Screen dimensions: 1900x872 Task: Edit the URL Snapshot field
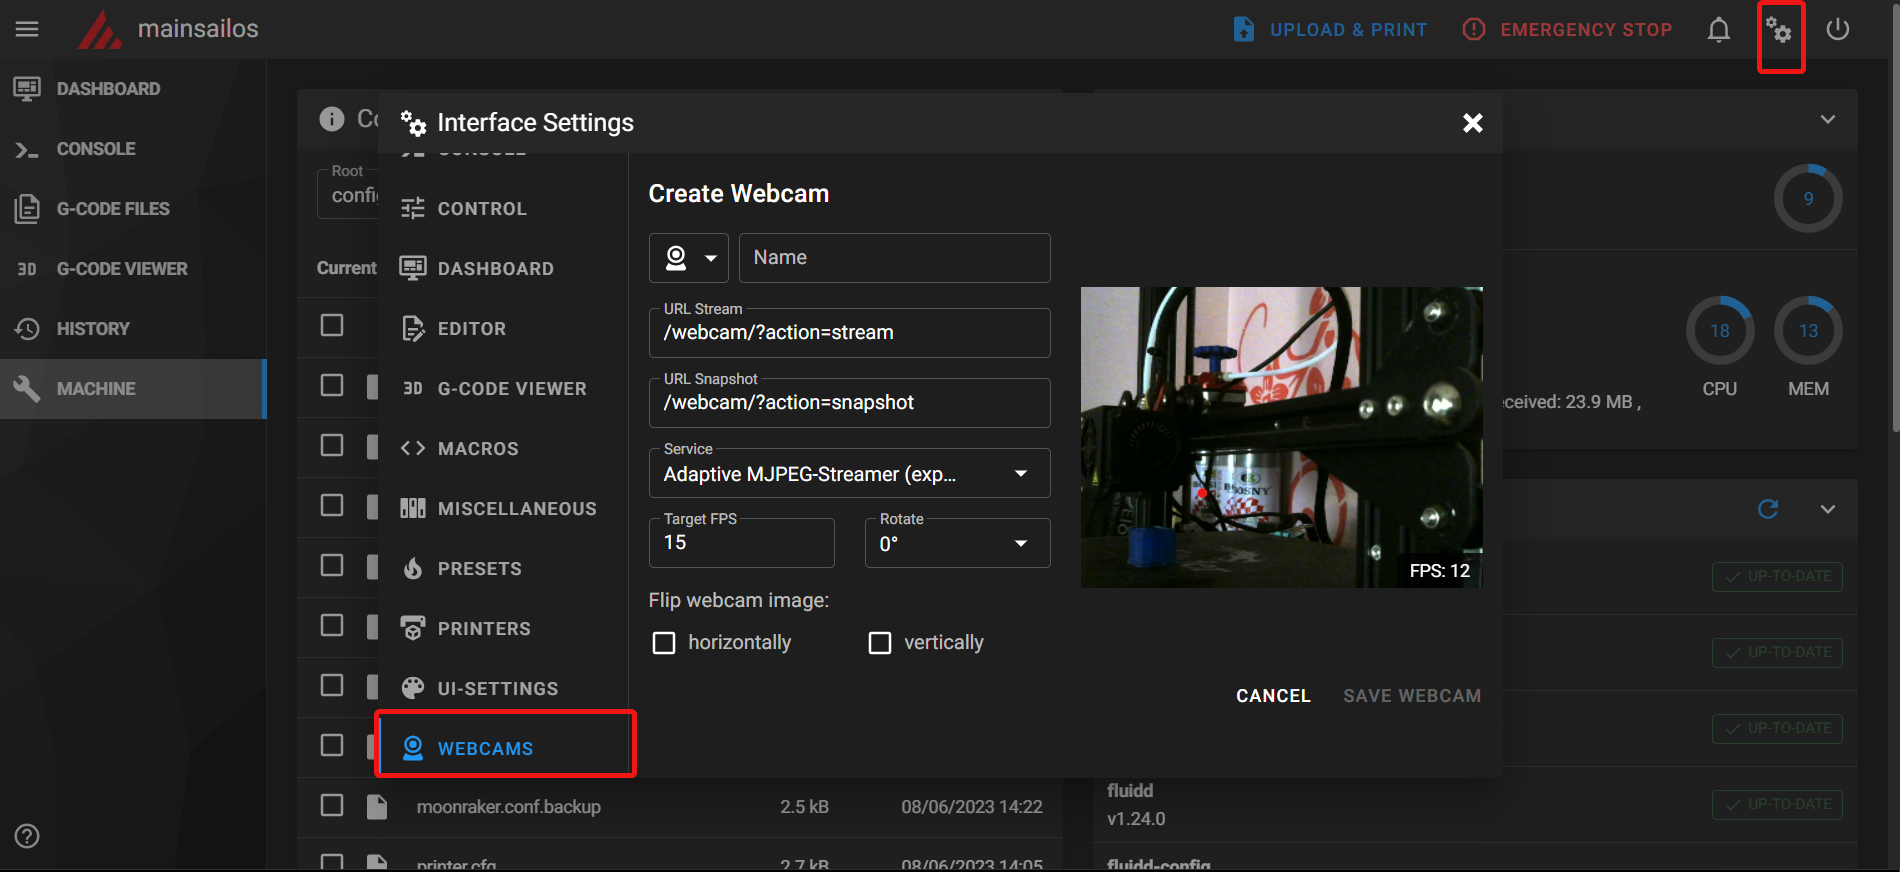tap(850, 402)
